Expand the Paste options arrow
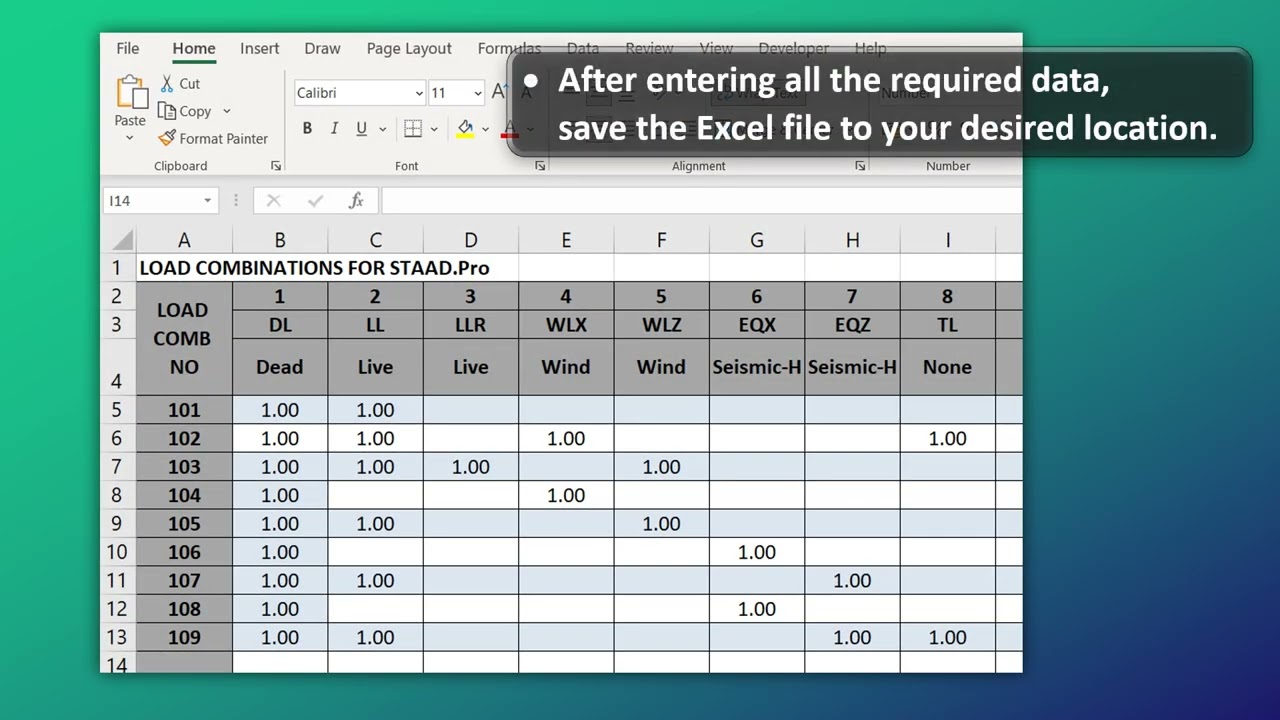The height and width of the screenshot is (720, 1280). pyautogui.click(x=130, y=137)
